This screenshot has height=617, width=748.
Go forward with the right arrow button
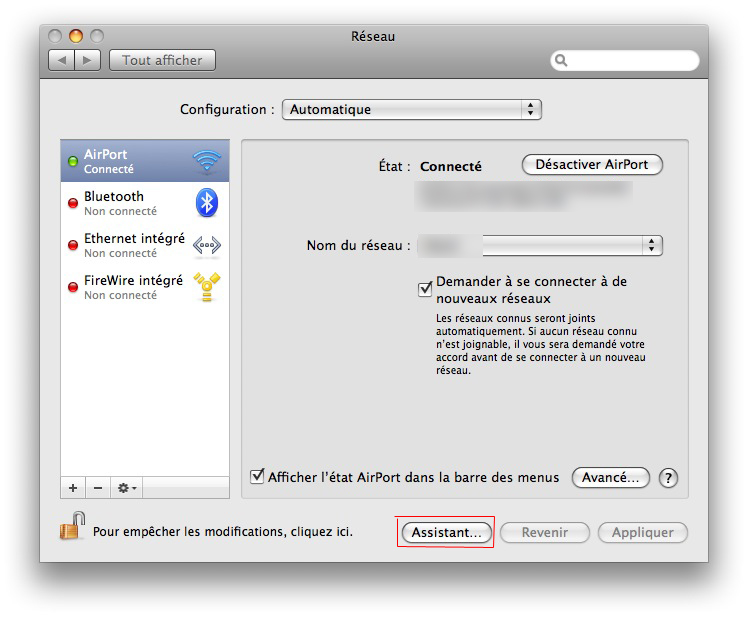[x=87, y=60]
